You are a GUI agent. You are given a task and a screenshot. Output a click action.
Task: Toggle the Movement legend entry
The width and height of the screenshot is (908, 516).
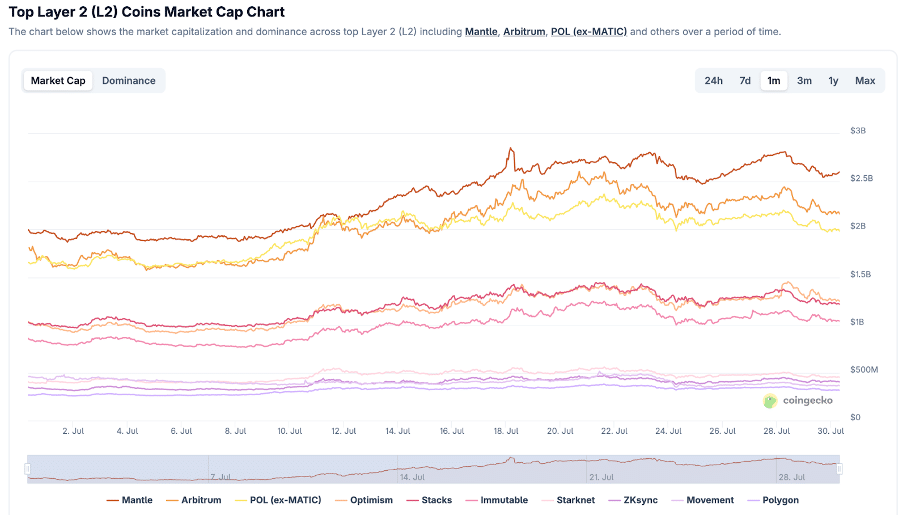click(x=703, y=500)
